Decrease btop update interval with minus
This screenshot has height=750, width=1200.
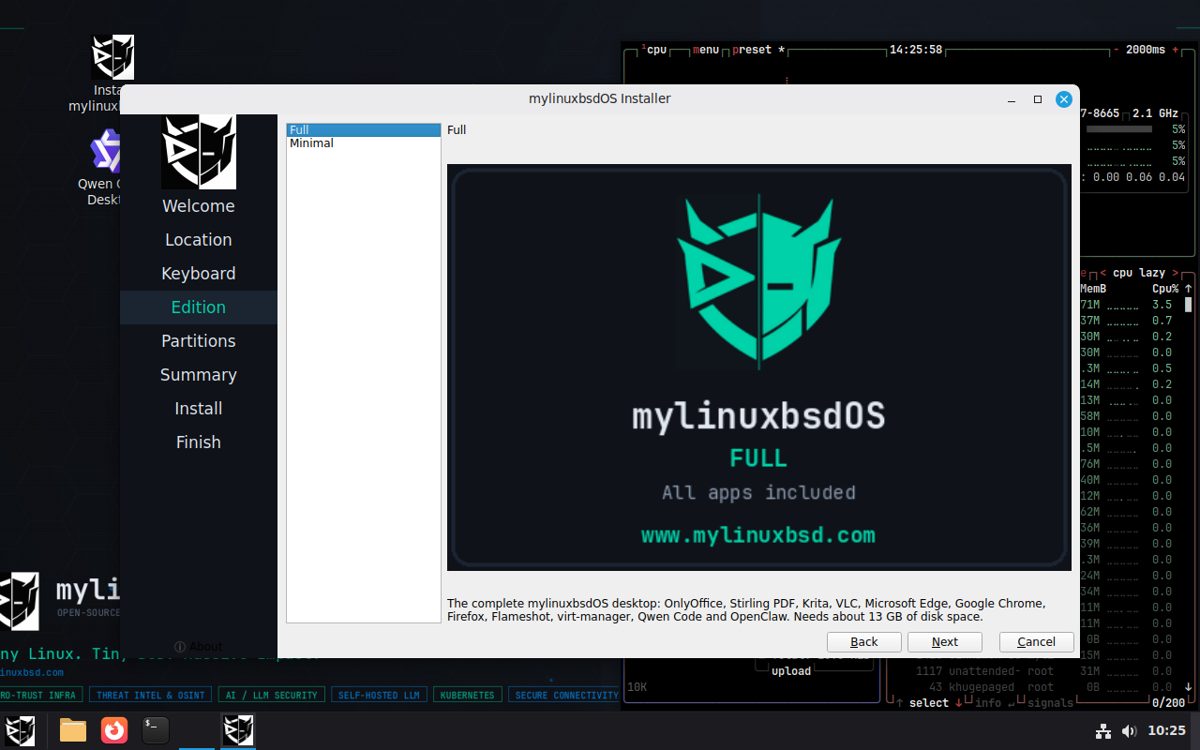(1116, 50)
